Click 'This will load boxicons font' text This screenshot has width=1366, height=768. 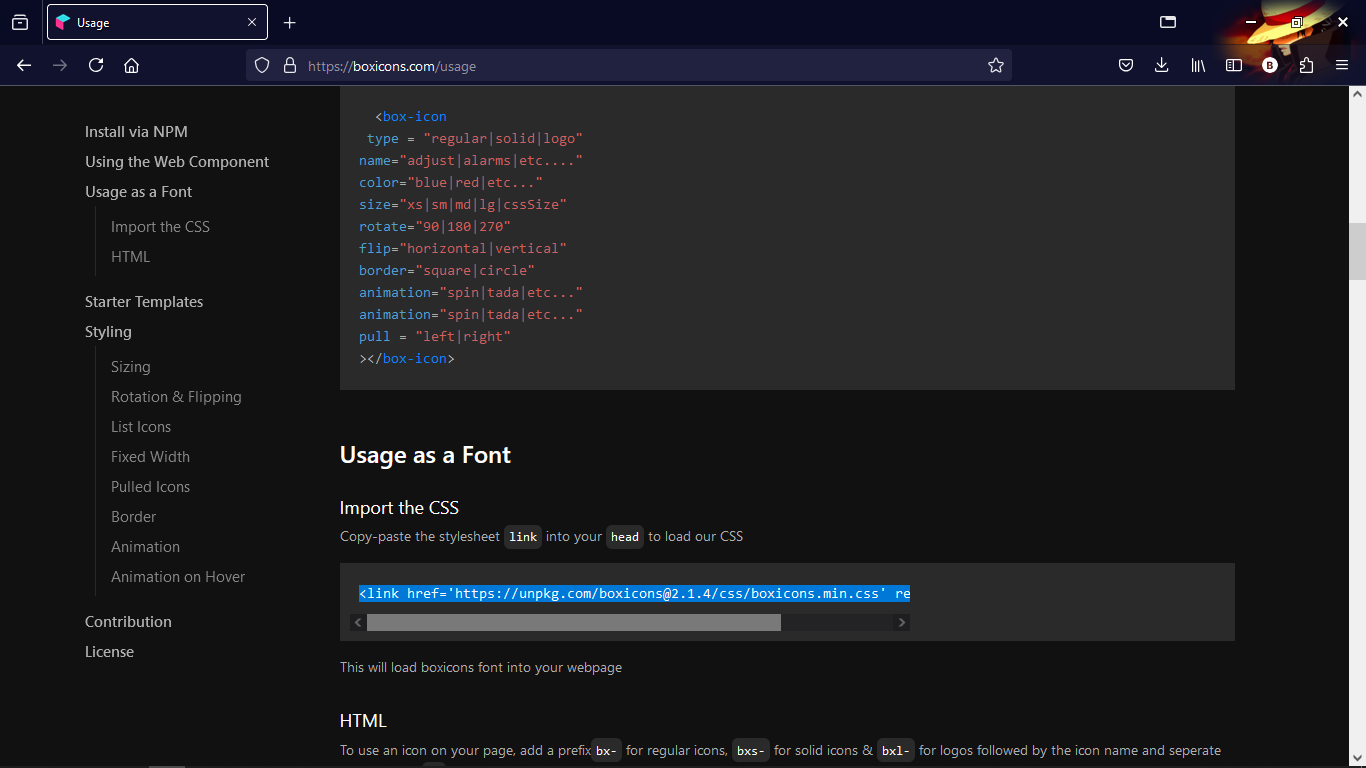(x=481, y=667)
